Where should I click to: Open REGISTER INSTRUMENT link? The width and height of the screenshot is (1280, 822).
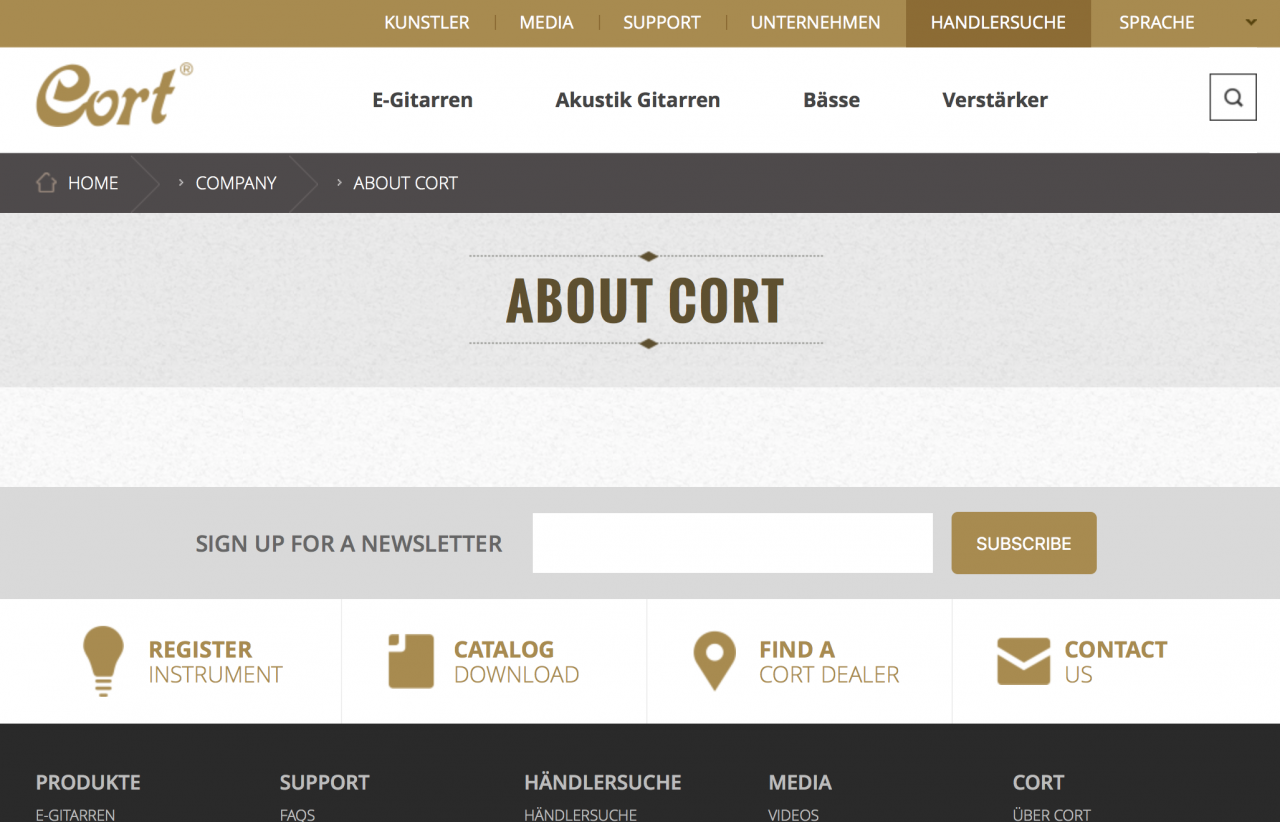[x=215, y=662]
